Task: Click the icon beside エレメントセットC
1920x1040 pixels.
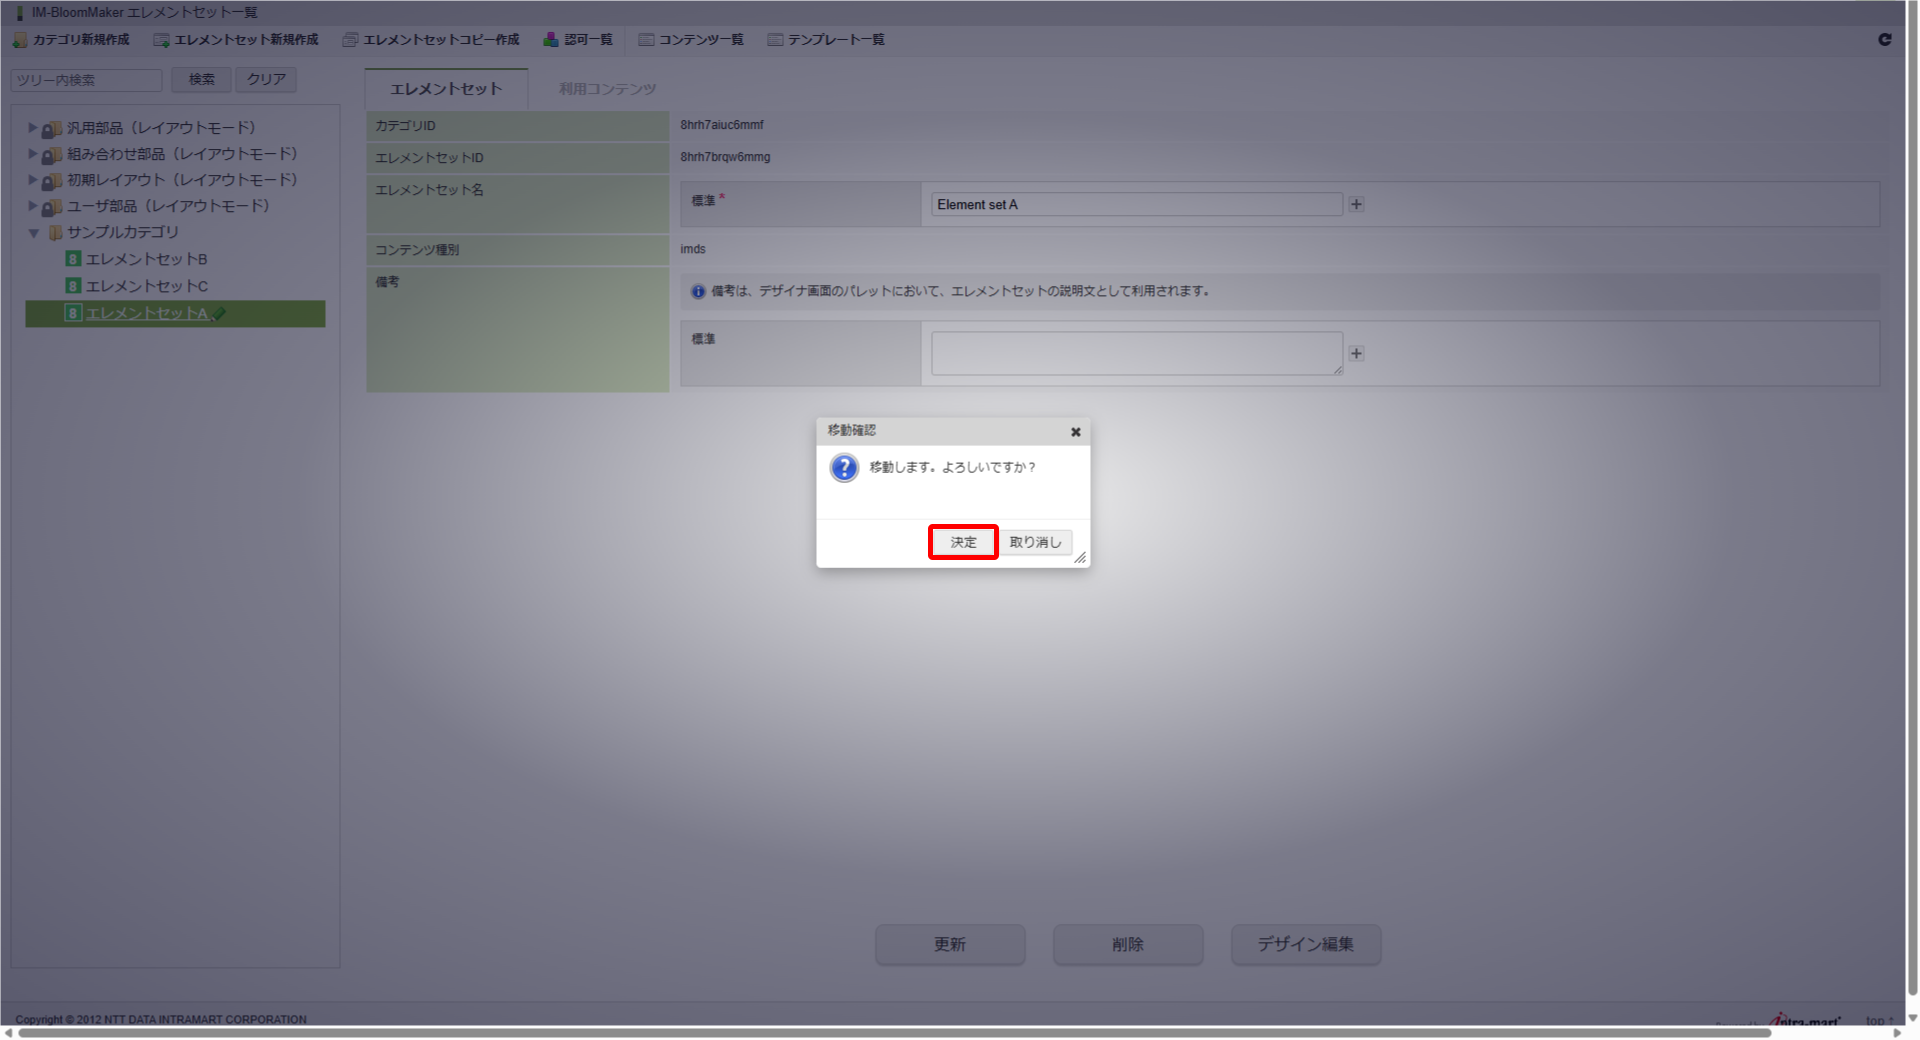Action: (x=73, y=286)
